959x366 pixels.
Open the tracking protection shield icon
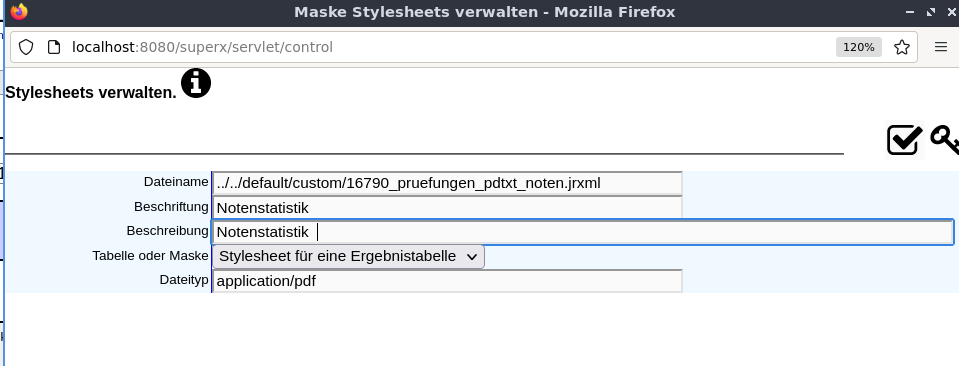(x=26, y=47)
